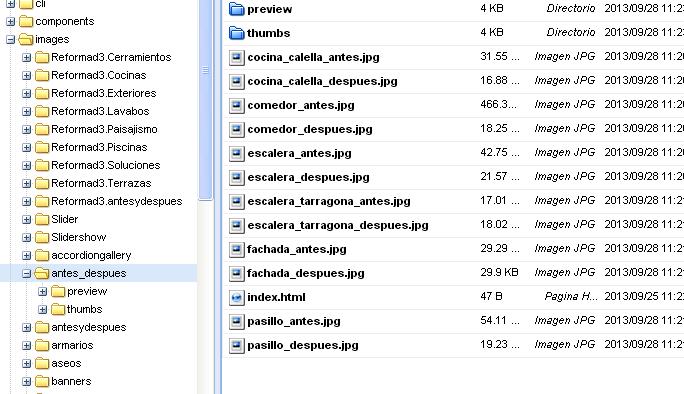
Task: Collapse the antes_despues tree node
Action: (27, 274)
